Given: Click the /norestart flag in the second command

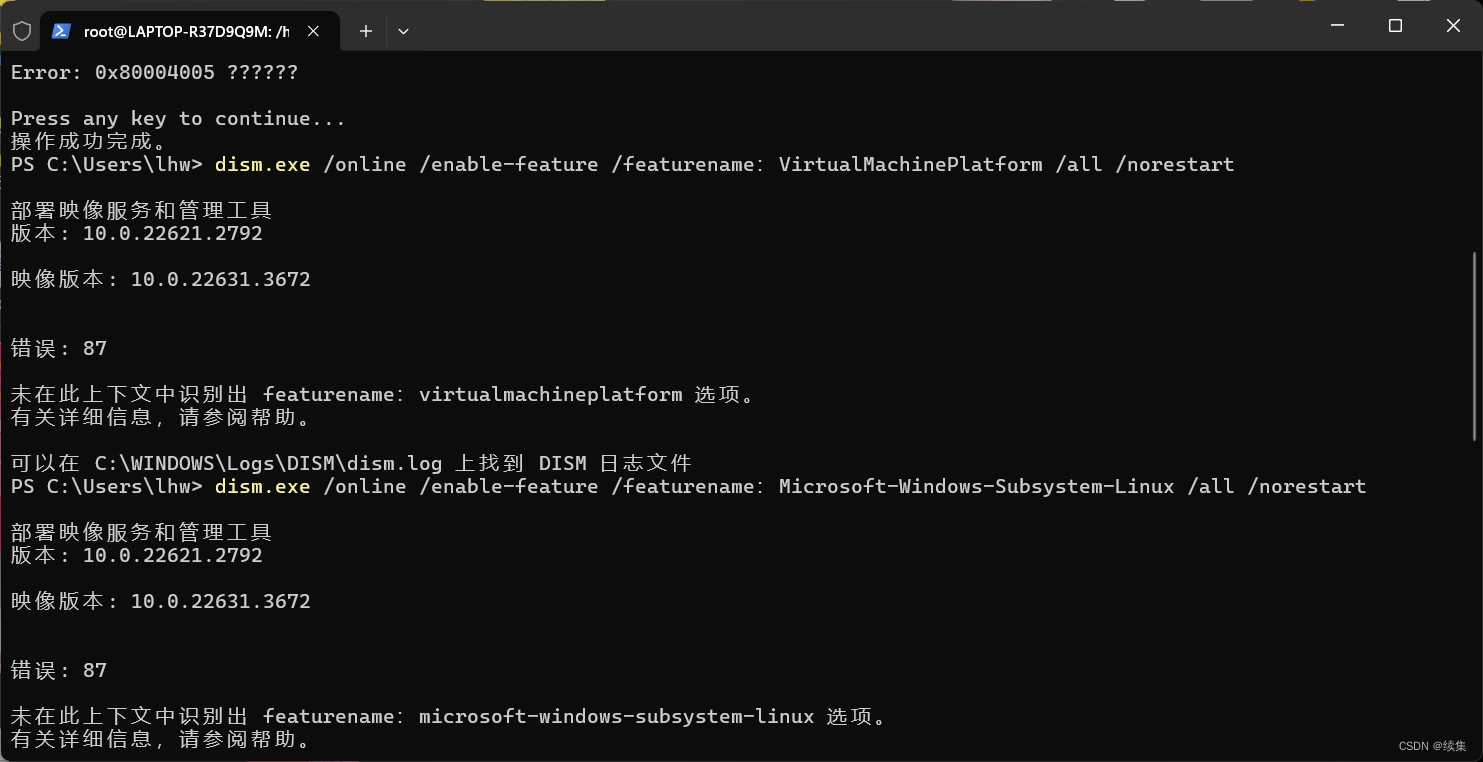Looking at the screenshot, I should [1308, 486].
